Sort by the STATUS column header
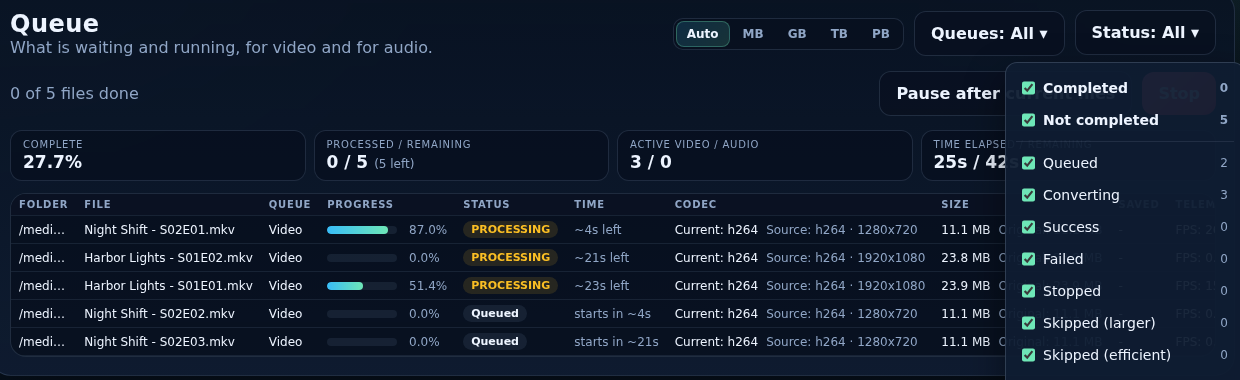1240x380 pixels. pos(486,205)
